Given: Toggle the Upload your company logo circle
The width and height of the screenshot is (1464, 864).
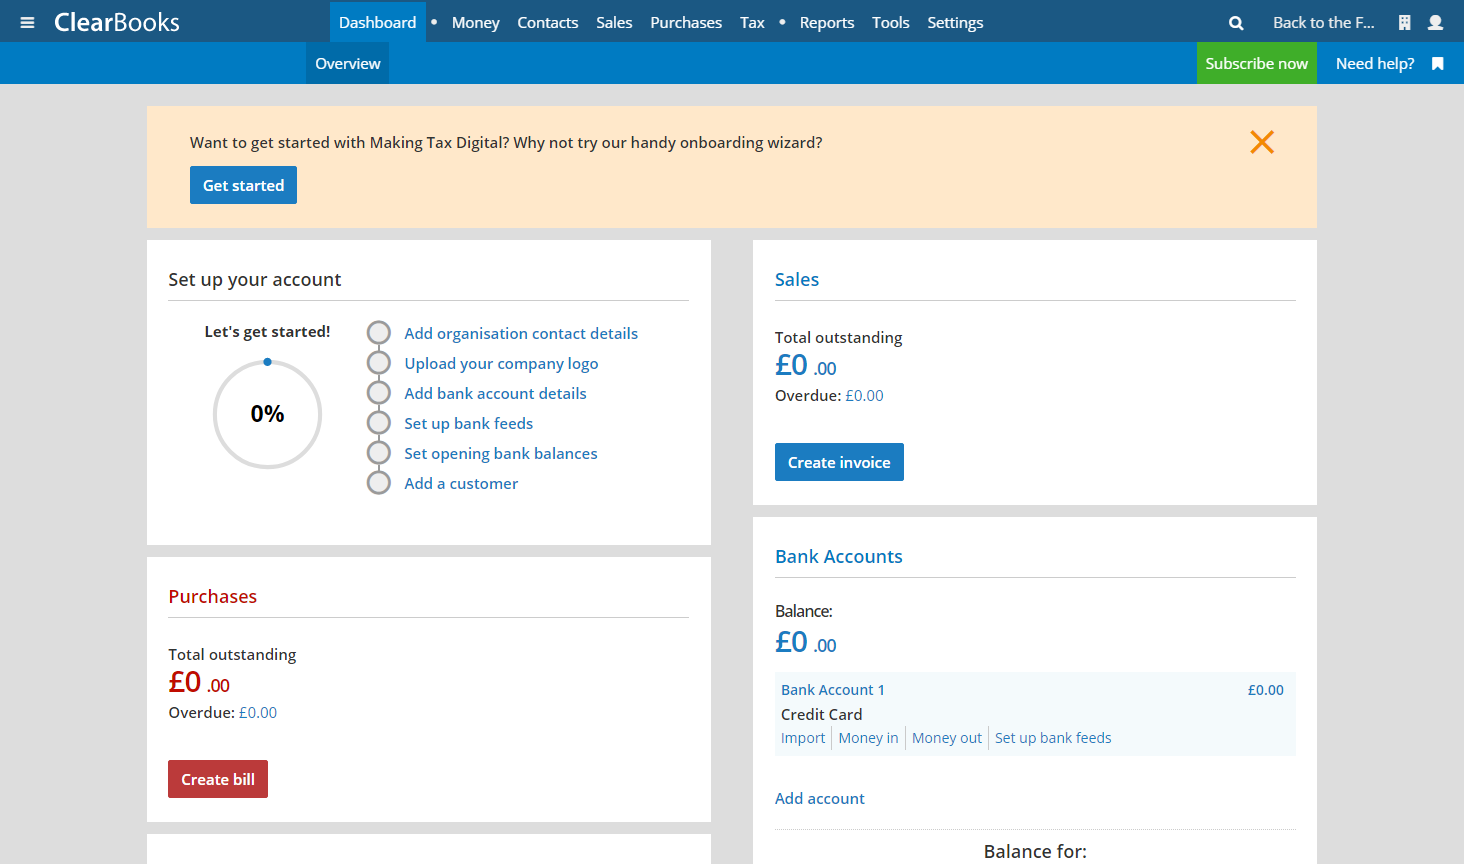Looking at the screenshot, I should (x=378, y=363).
